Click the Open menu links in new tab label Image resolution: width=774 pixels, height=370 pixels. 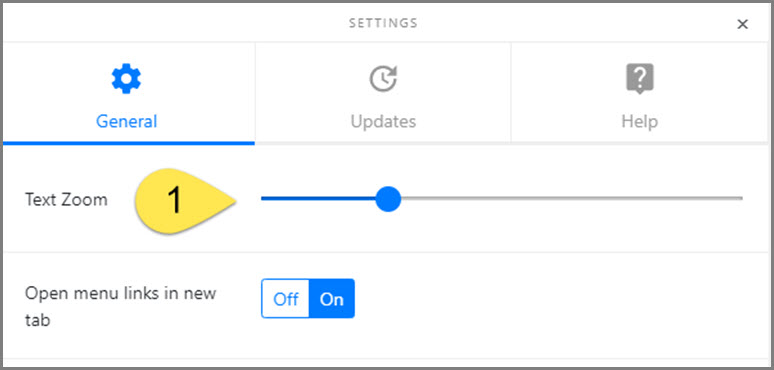tap(120, 307)
